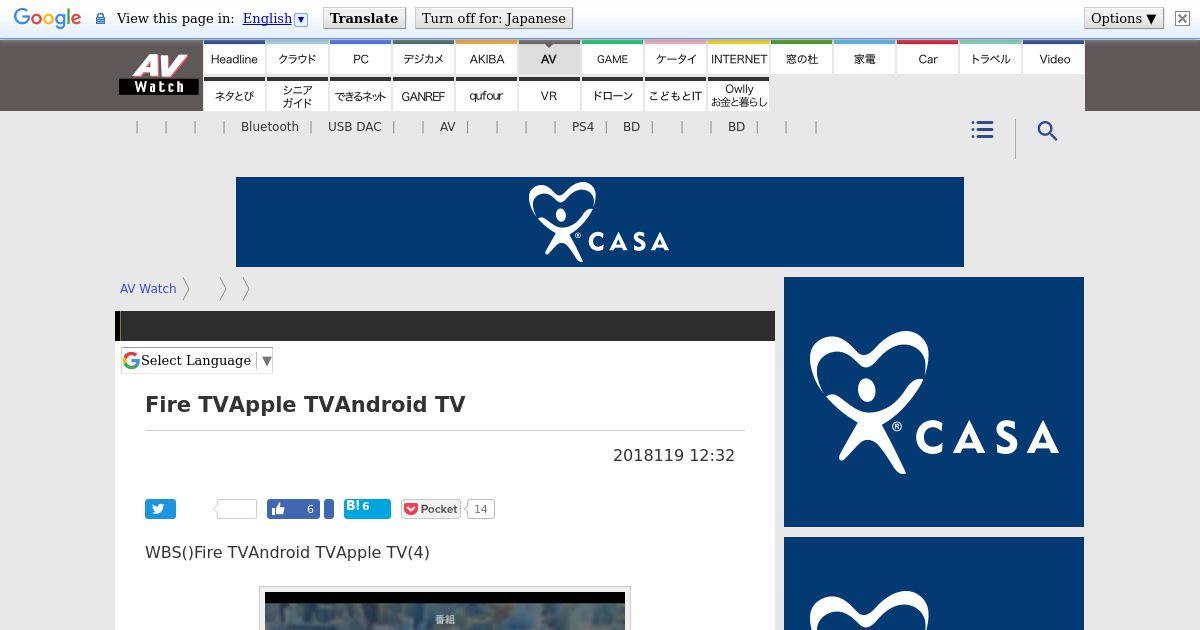This screenshot has width=1200, height=630.
Task: Click the Pocket count 14 bubble
Action: pyautogui.click(x=480, y=509)
